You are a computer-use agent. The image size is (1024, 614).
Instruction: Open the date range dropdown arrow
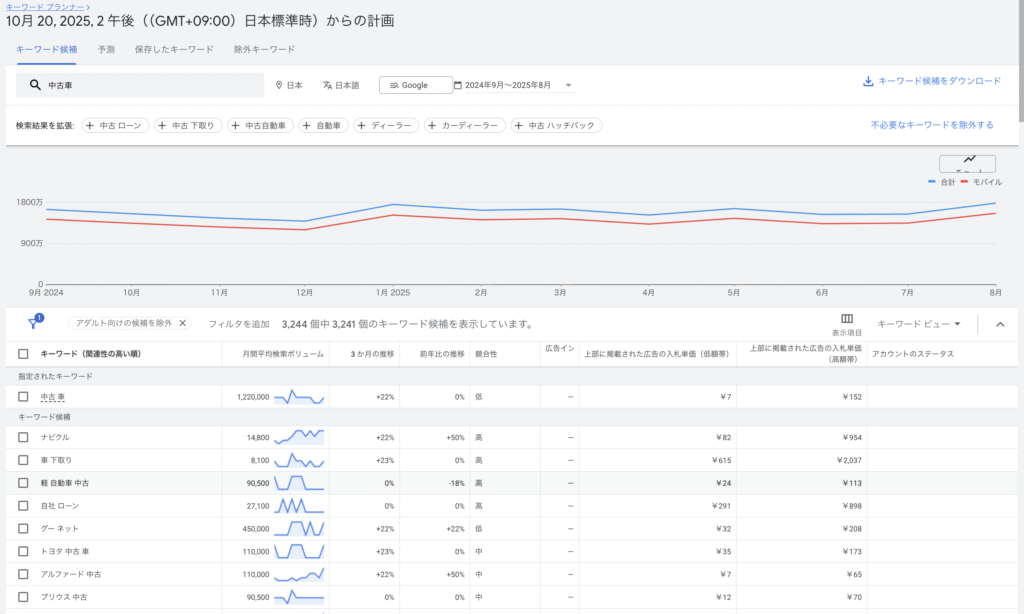point(568,86)
